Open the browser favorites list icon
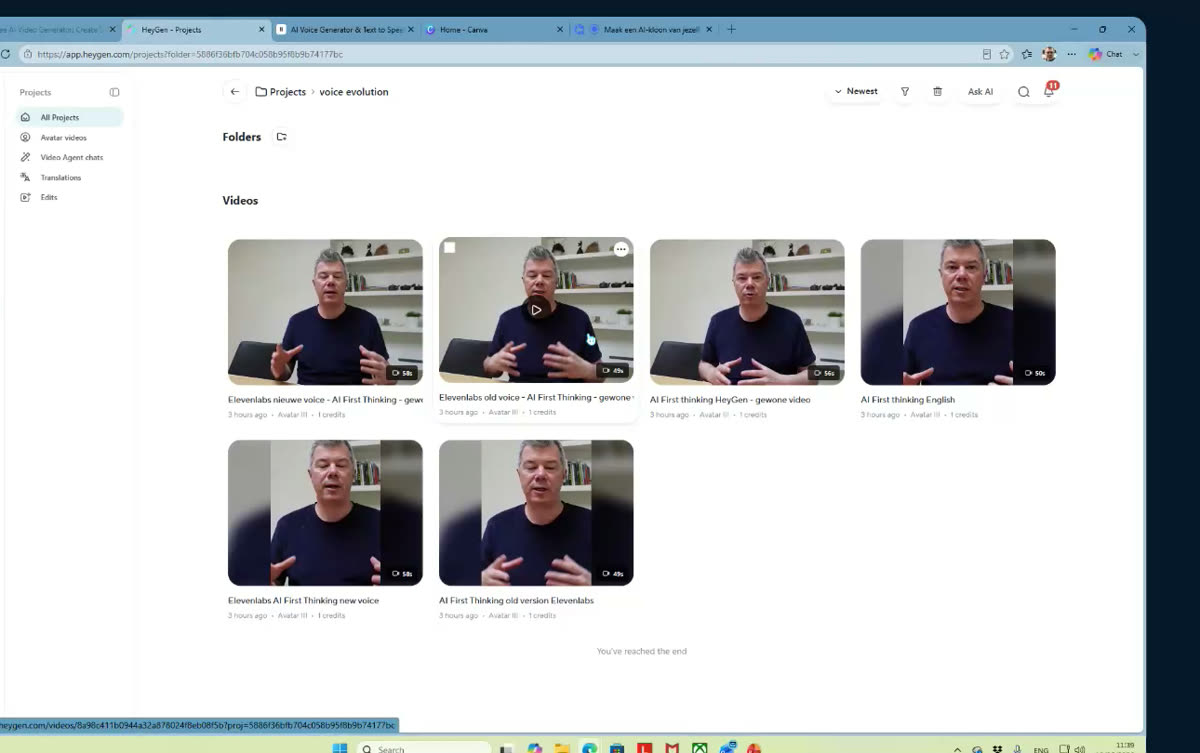Viewport: 1200px width, 753px height. [1027, 54]
